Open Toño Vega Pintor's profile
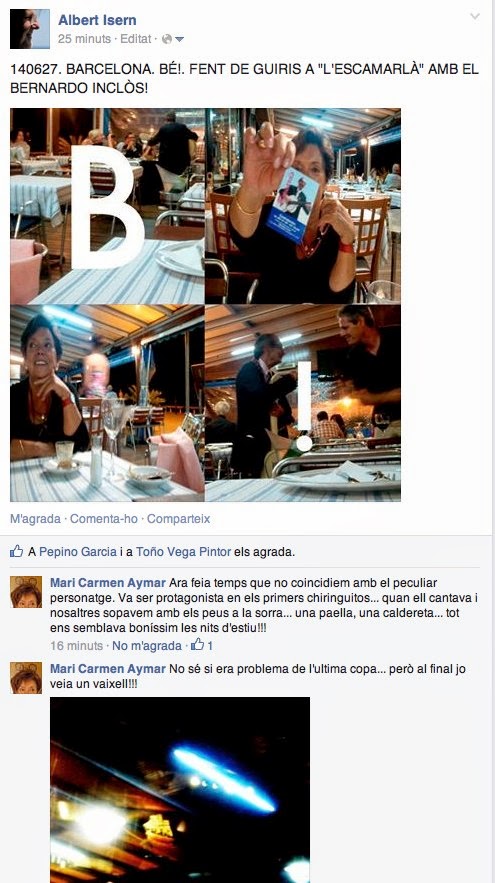 coord(184,552)
